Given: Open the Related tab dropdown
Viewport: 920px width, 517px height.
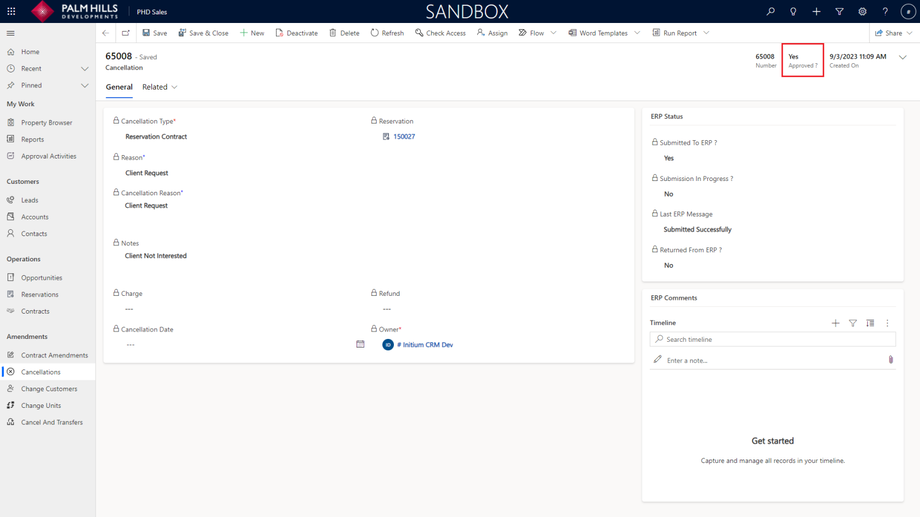Looking at the screenshot, I should pyautogui.click(x=160, y=87).
